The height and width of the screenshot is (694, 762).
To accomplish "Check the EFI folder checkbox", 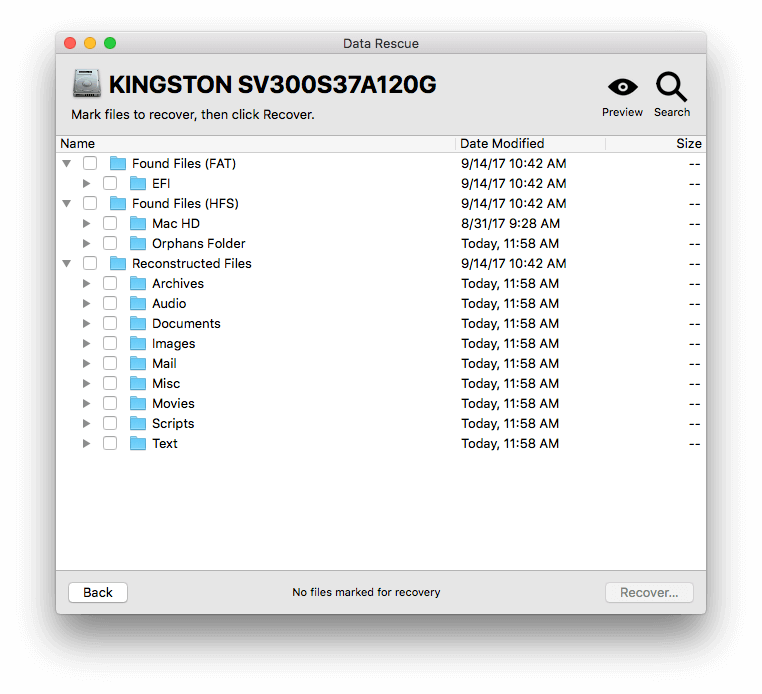I will (110, 183).
